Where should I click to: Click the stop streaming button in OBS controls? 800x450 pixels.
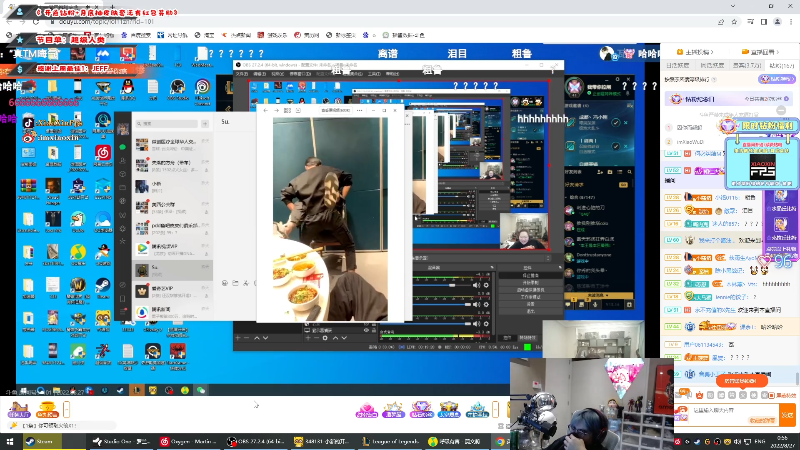coord(531,276)
